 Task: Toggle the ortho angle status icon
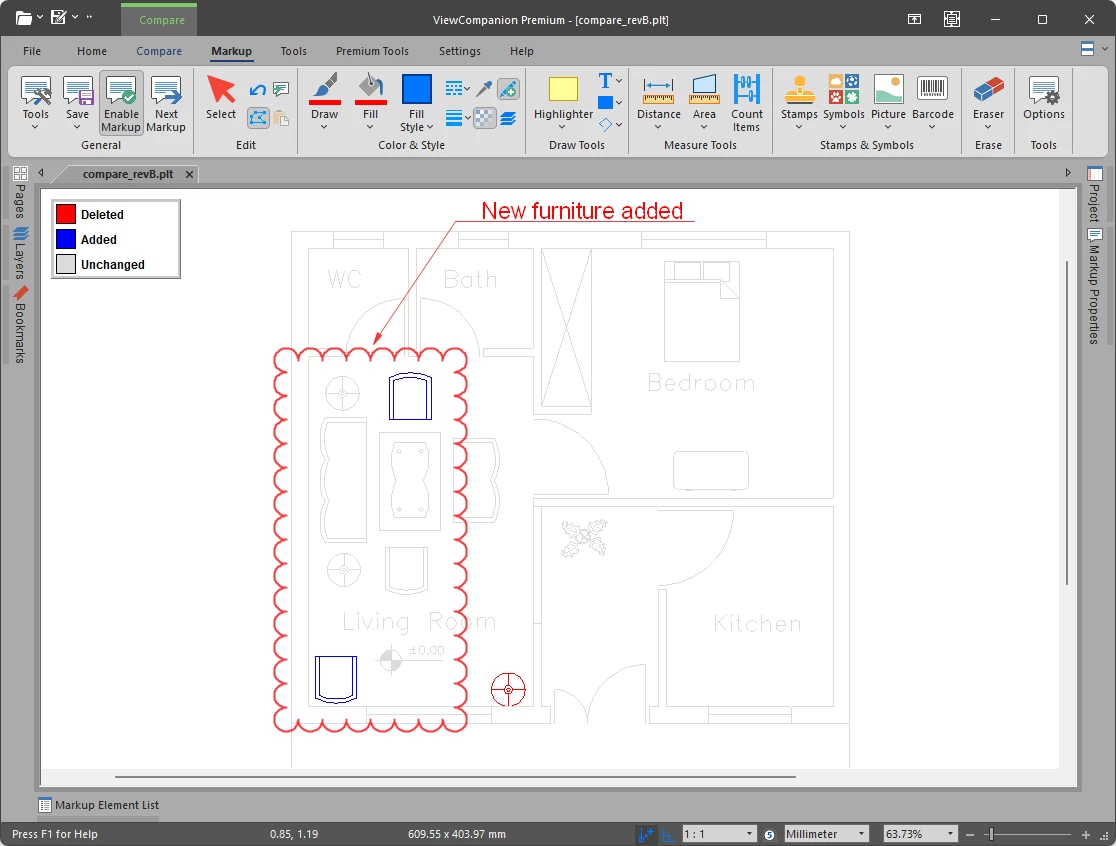click(x=667, y=835)
